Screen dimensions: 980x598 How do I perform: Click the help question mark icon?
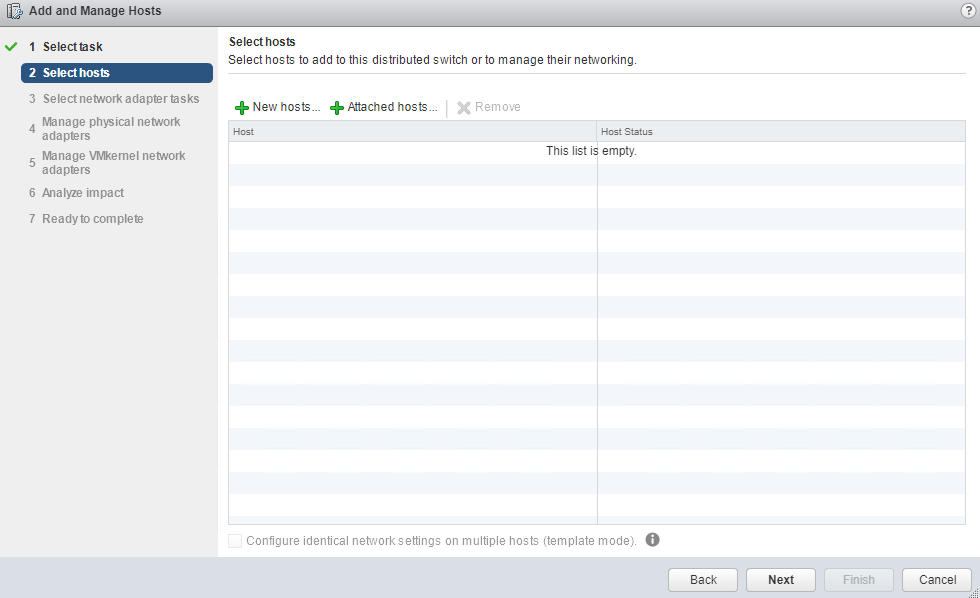click(x=967, y=11)
